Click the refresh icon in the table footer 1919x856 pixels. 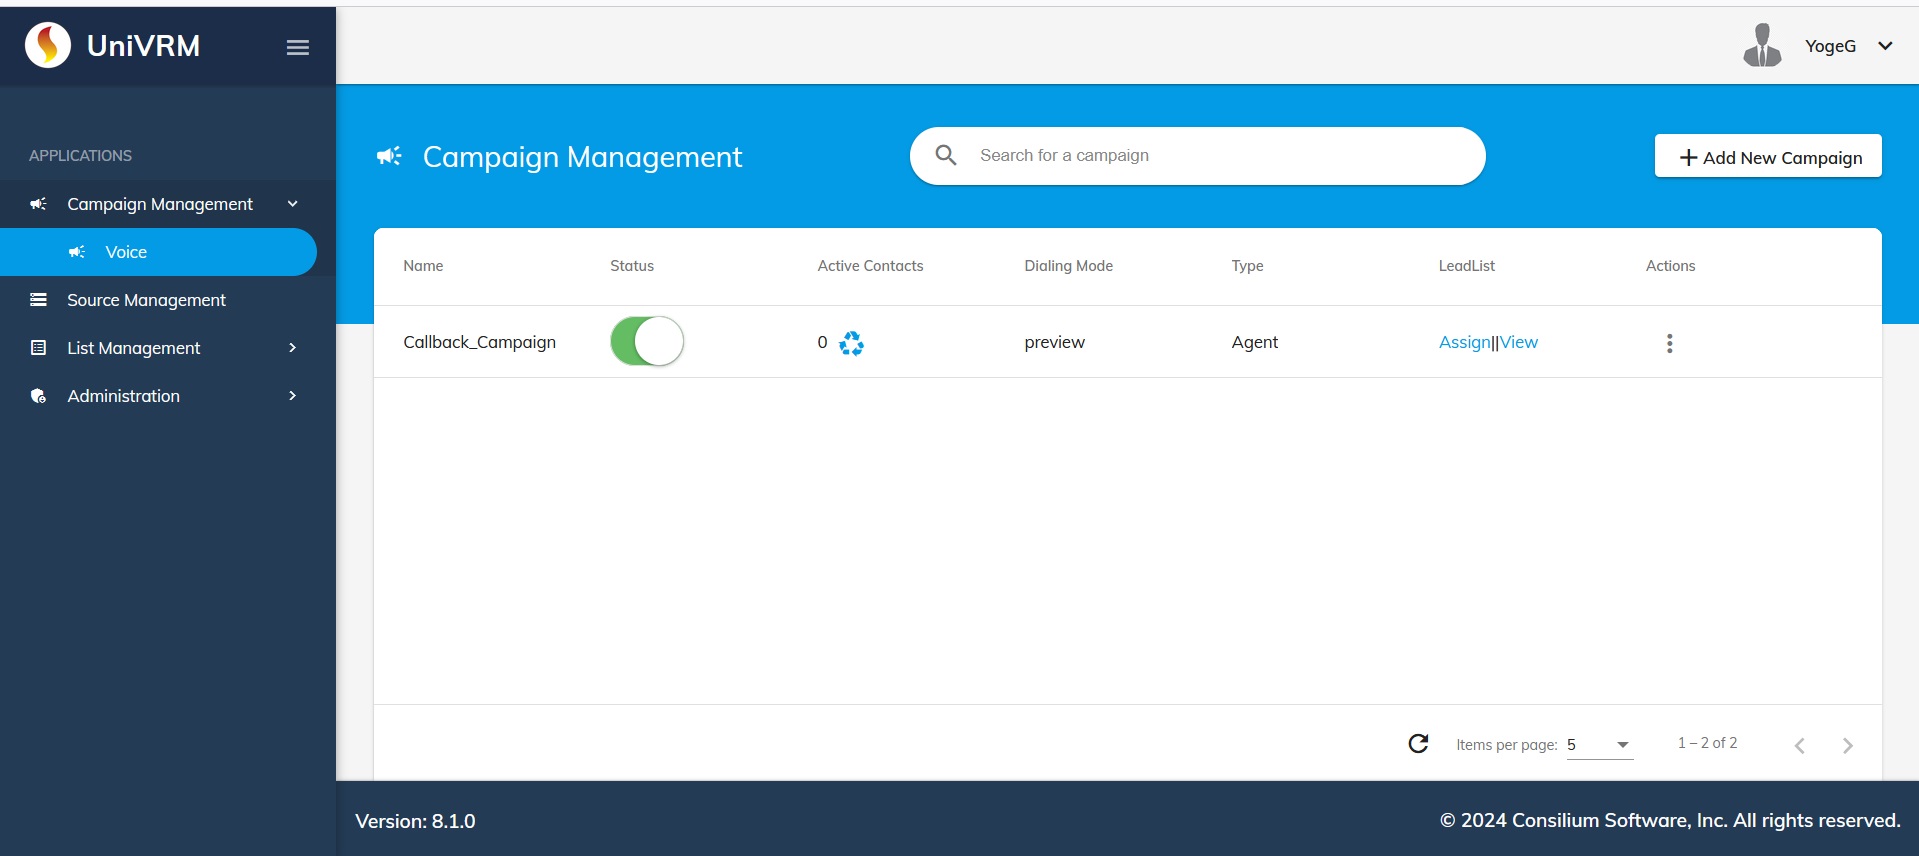point(1418,743)
